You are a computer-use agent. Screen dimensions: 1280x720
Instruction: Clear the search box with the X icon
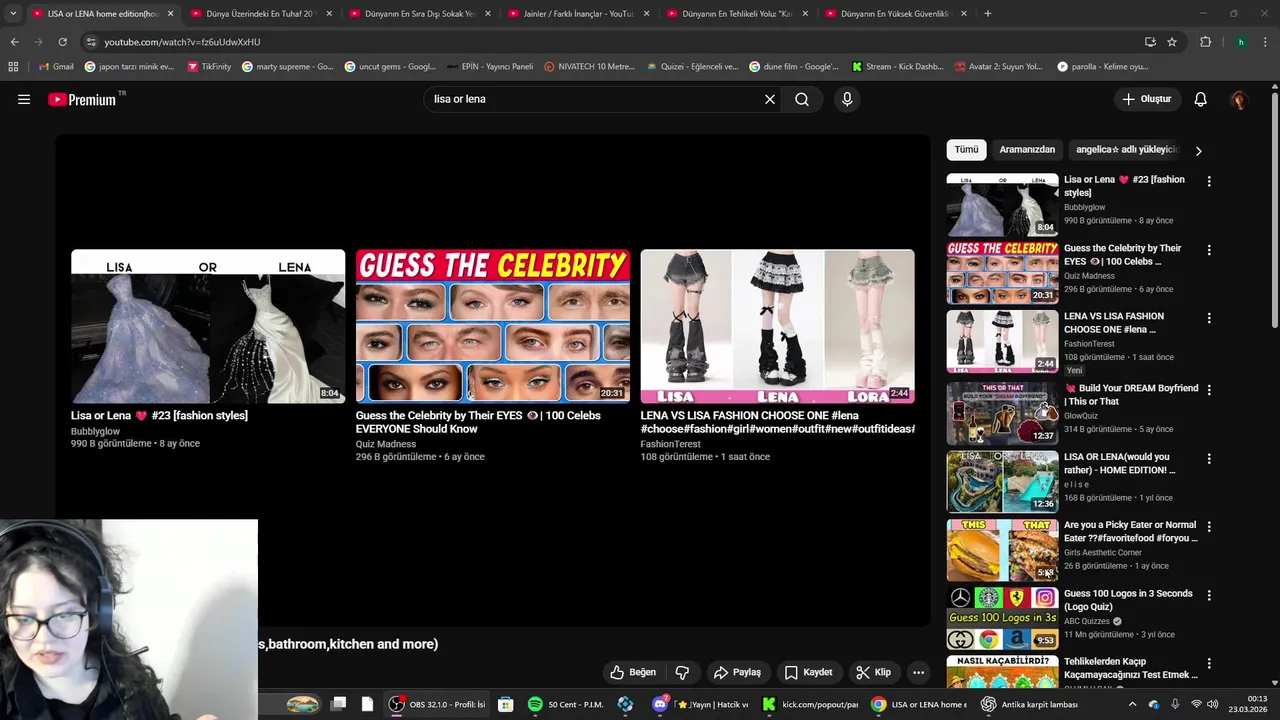[770, 99]
